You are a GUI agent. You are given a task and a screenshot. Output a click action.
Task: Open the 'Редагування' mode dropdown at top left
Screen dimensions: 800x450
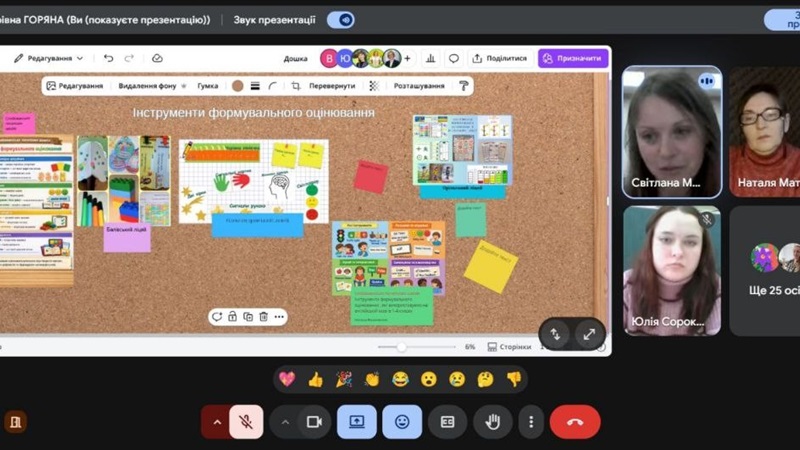pos(49,58)
